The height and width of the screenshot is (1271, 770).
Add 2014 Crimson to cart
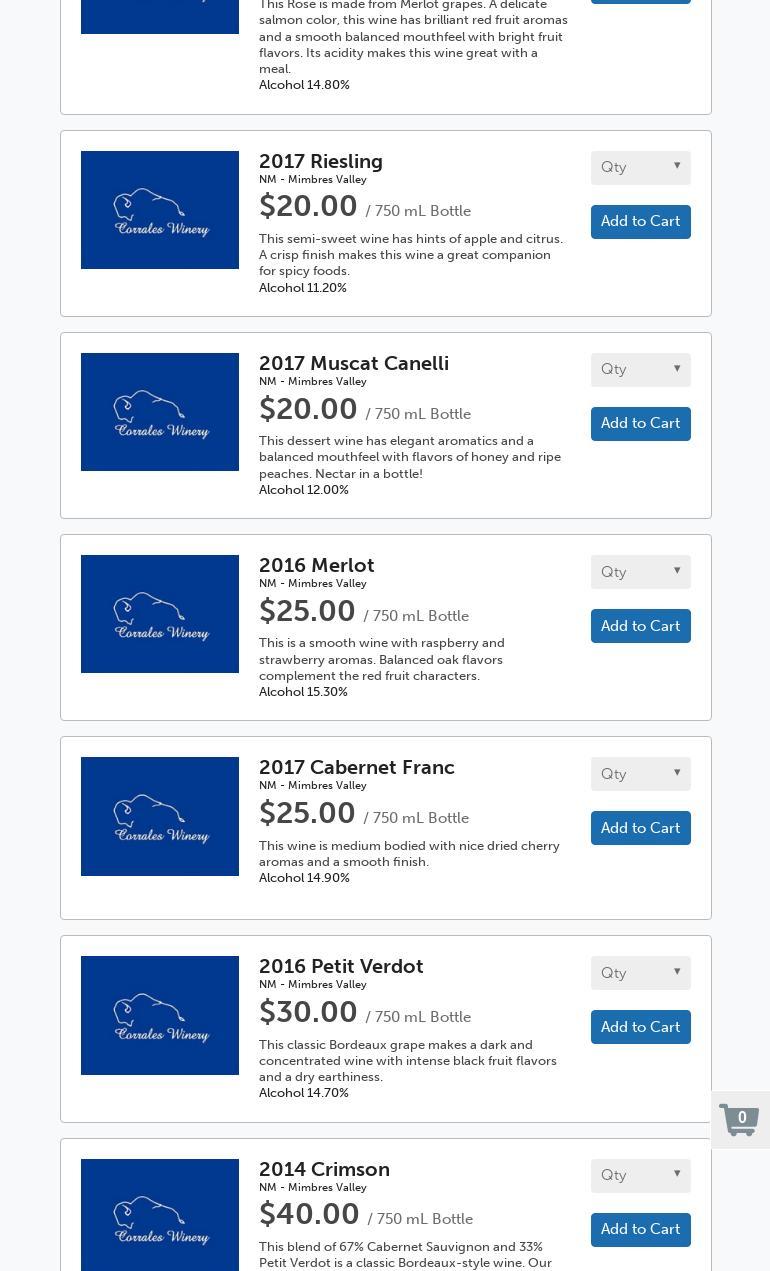(x=640, y=1229)
